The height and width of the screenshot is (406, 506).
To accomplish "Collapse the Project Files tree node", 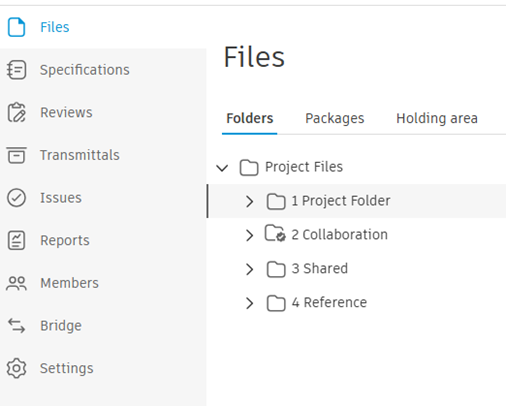I will tap(222, 168).
